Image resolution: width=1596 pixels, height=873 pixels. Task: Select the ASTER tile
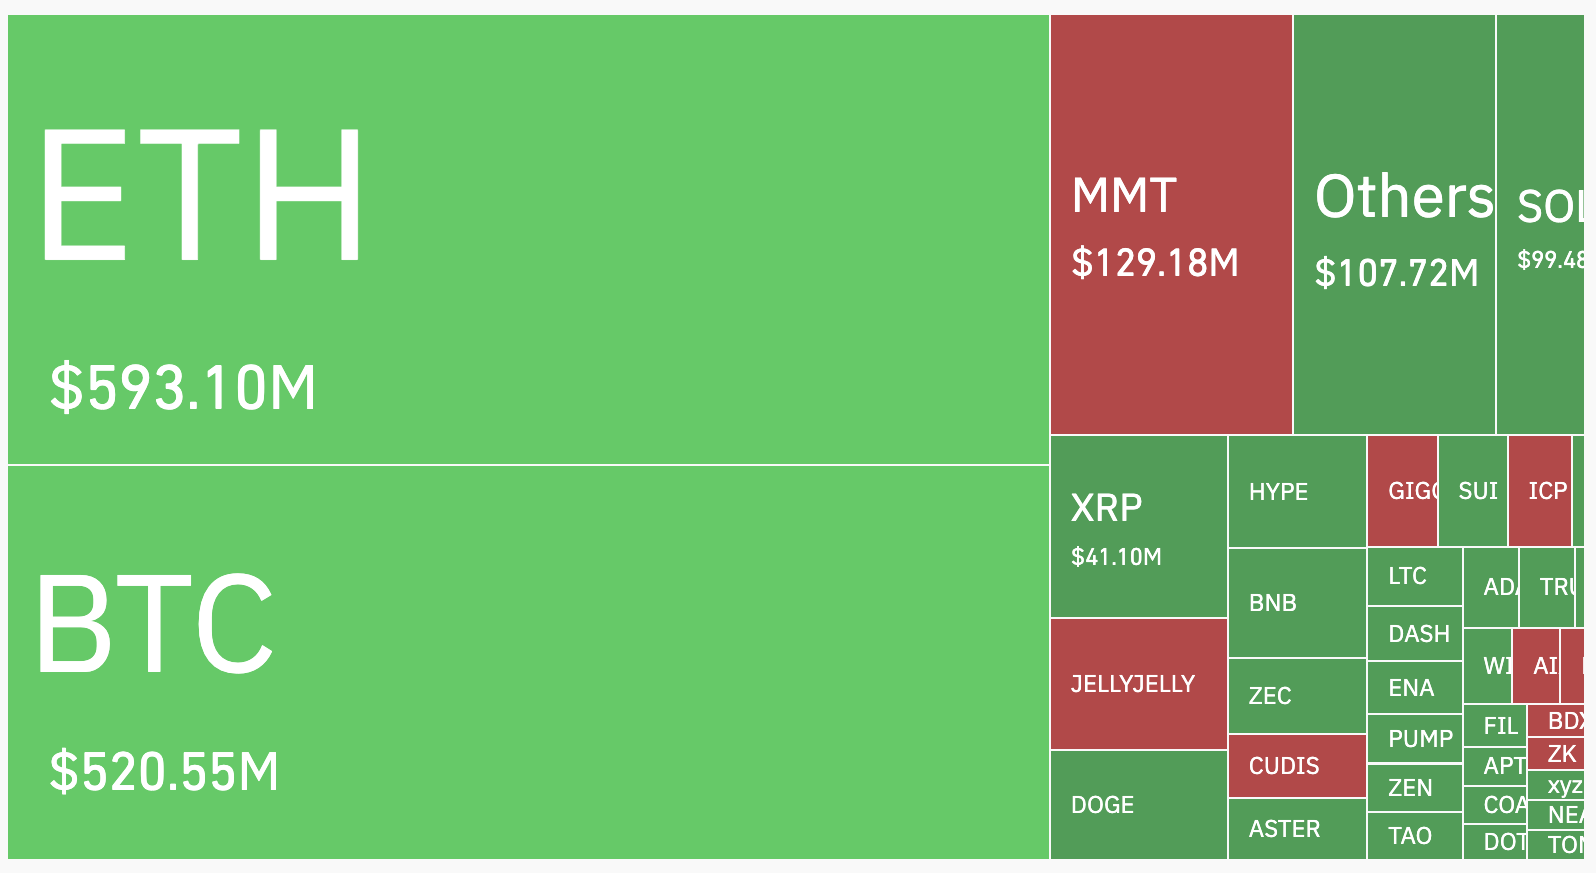click(x=1297, y=829)
